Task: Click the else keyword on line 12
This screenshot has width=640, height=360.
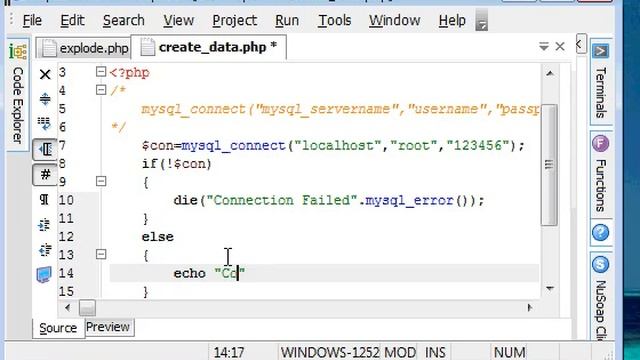Action: [x=158, y=237]
